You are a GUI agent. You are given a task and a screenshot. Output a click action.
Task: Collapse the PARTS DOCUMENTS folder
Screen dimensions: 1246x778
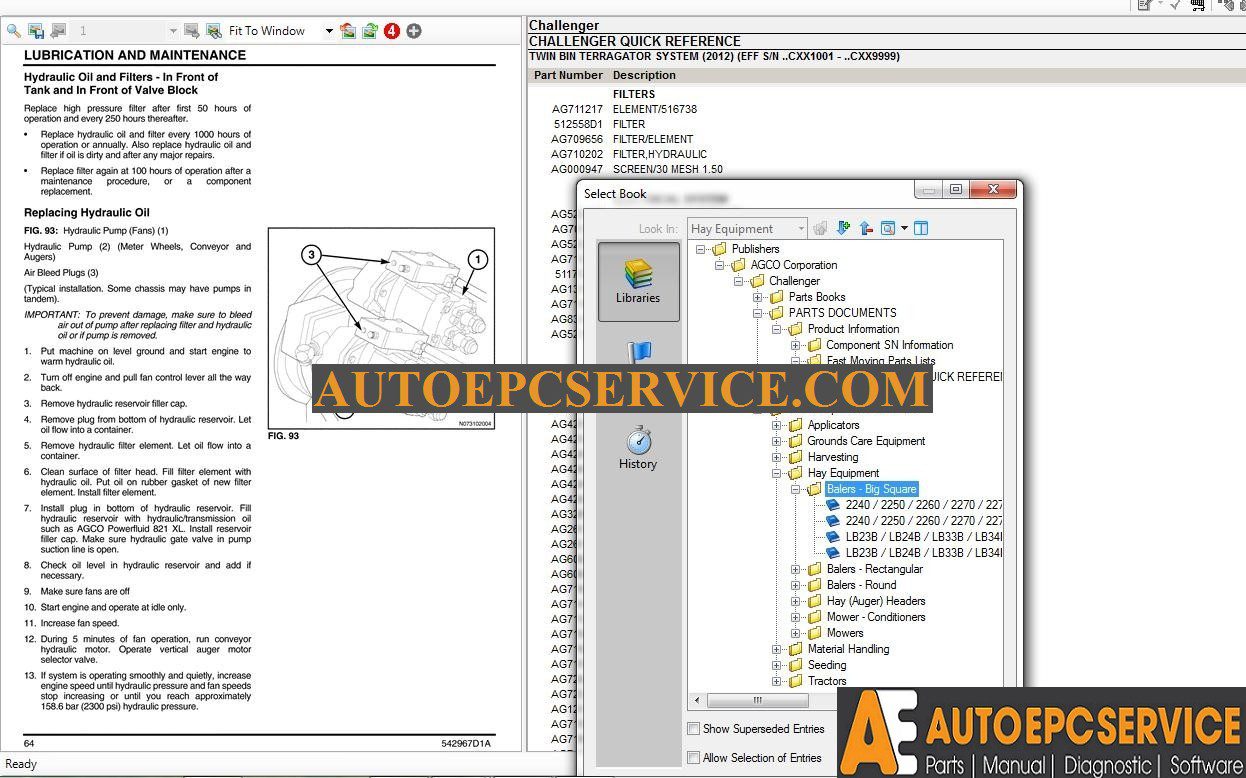tap(759, 313)
